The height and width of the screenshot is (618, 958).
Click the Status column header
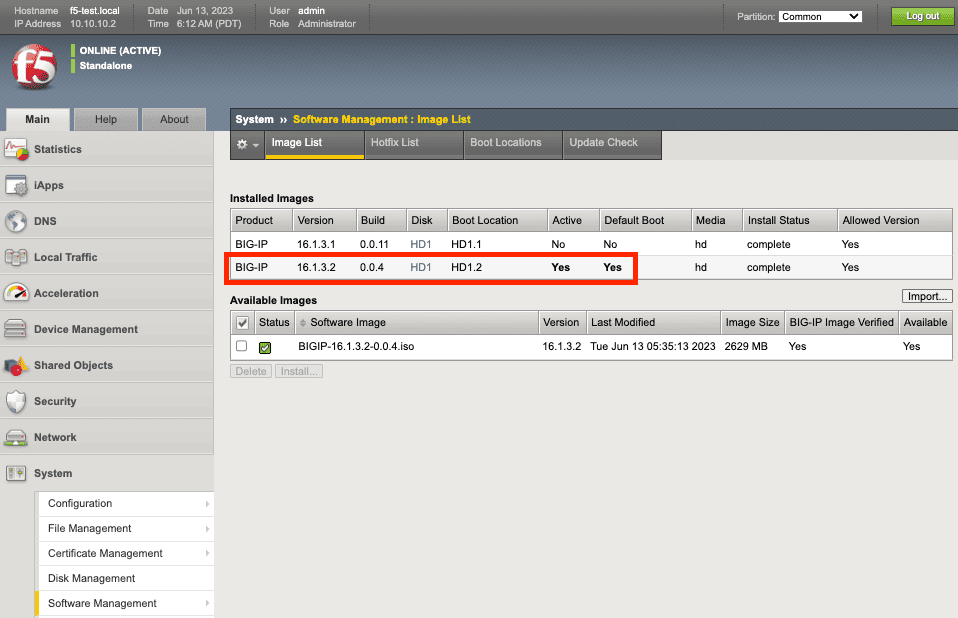[x=274, y=322]
